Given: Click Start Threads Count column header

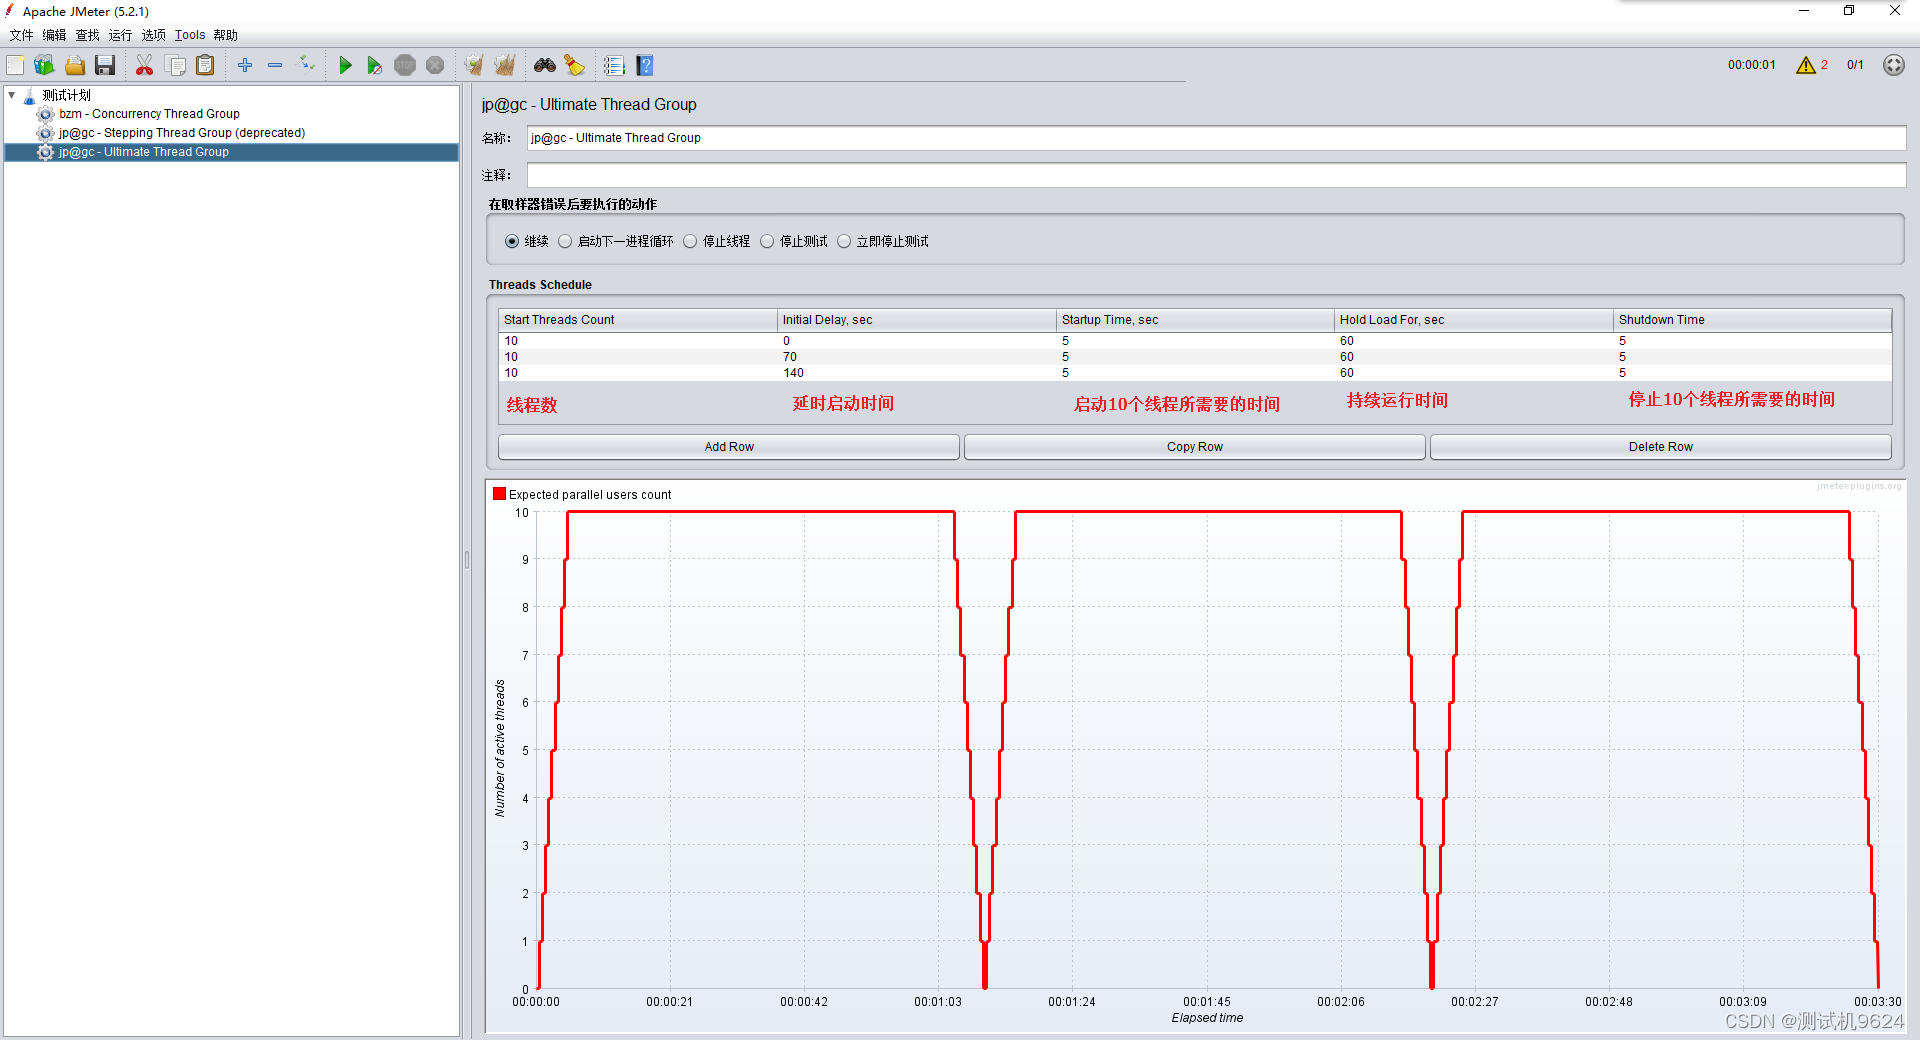Looking at the screenshot, I should pyautogui.click(x=638, y=320).
